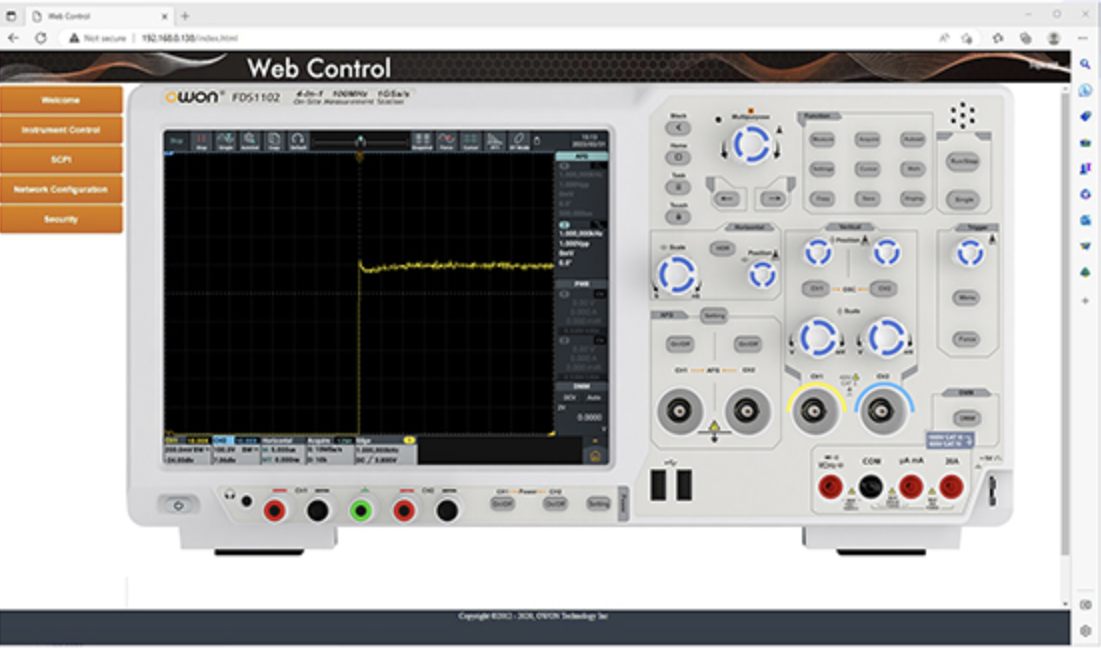The height and width of the screenshot is (649, 1101).
Task: Click the Trigger level knob
Action: [x=968, y=255]
